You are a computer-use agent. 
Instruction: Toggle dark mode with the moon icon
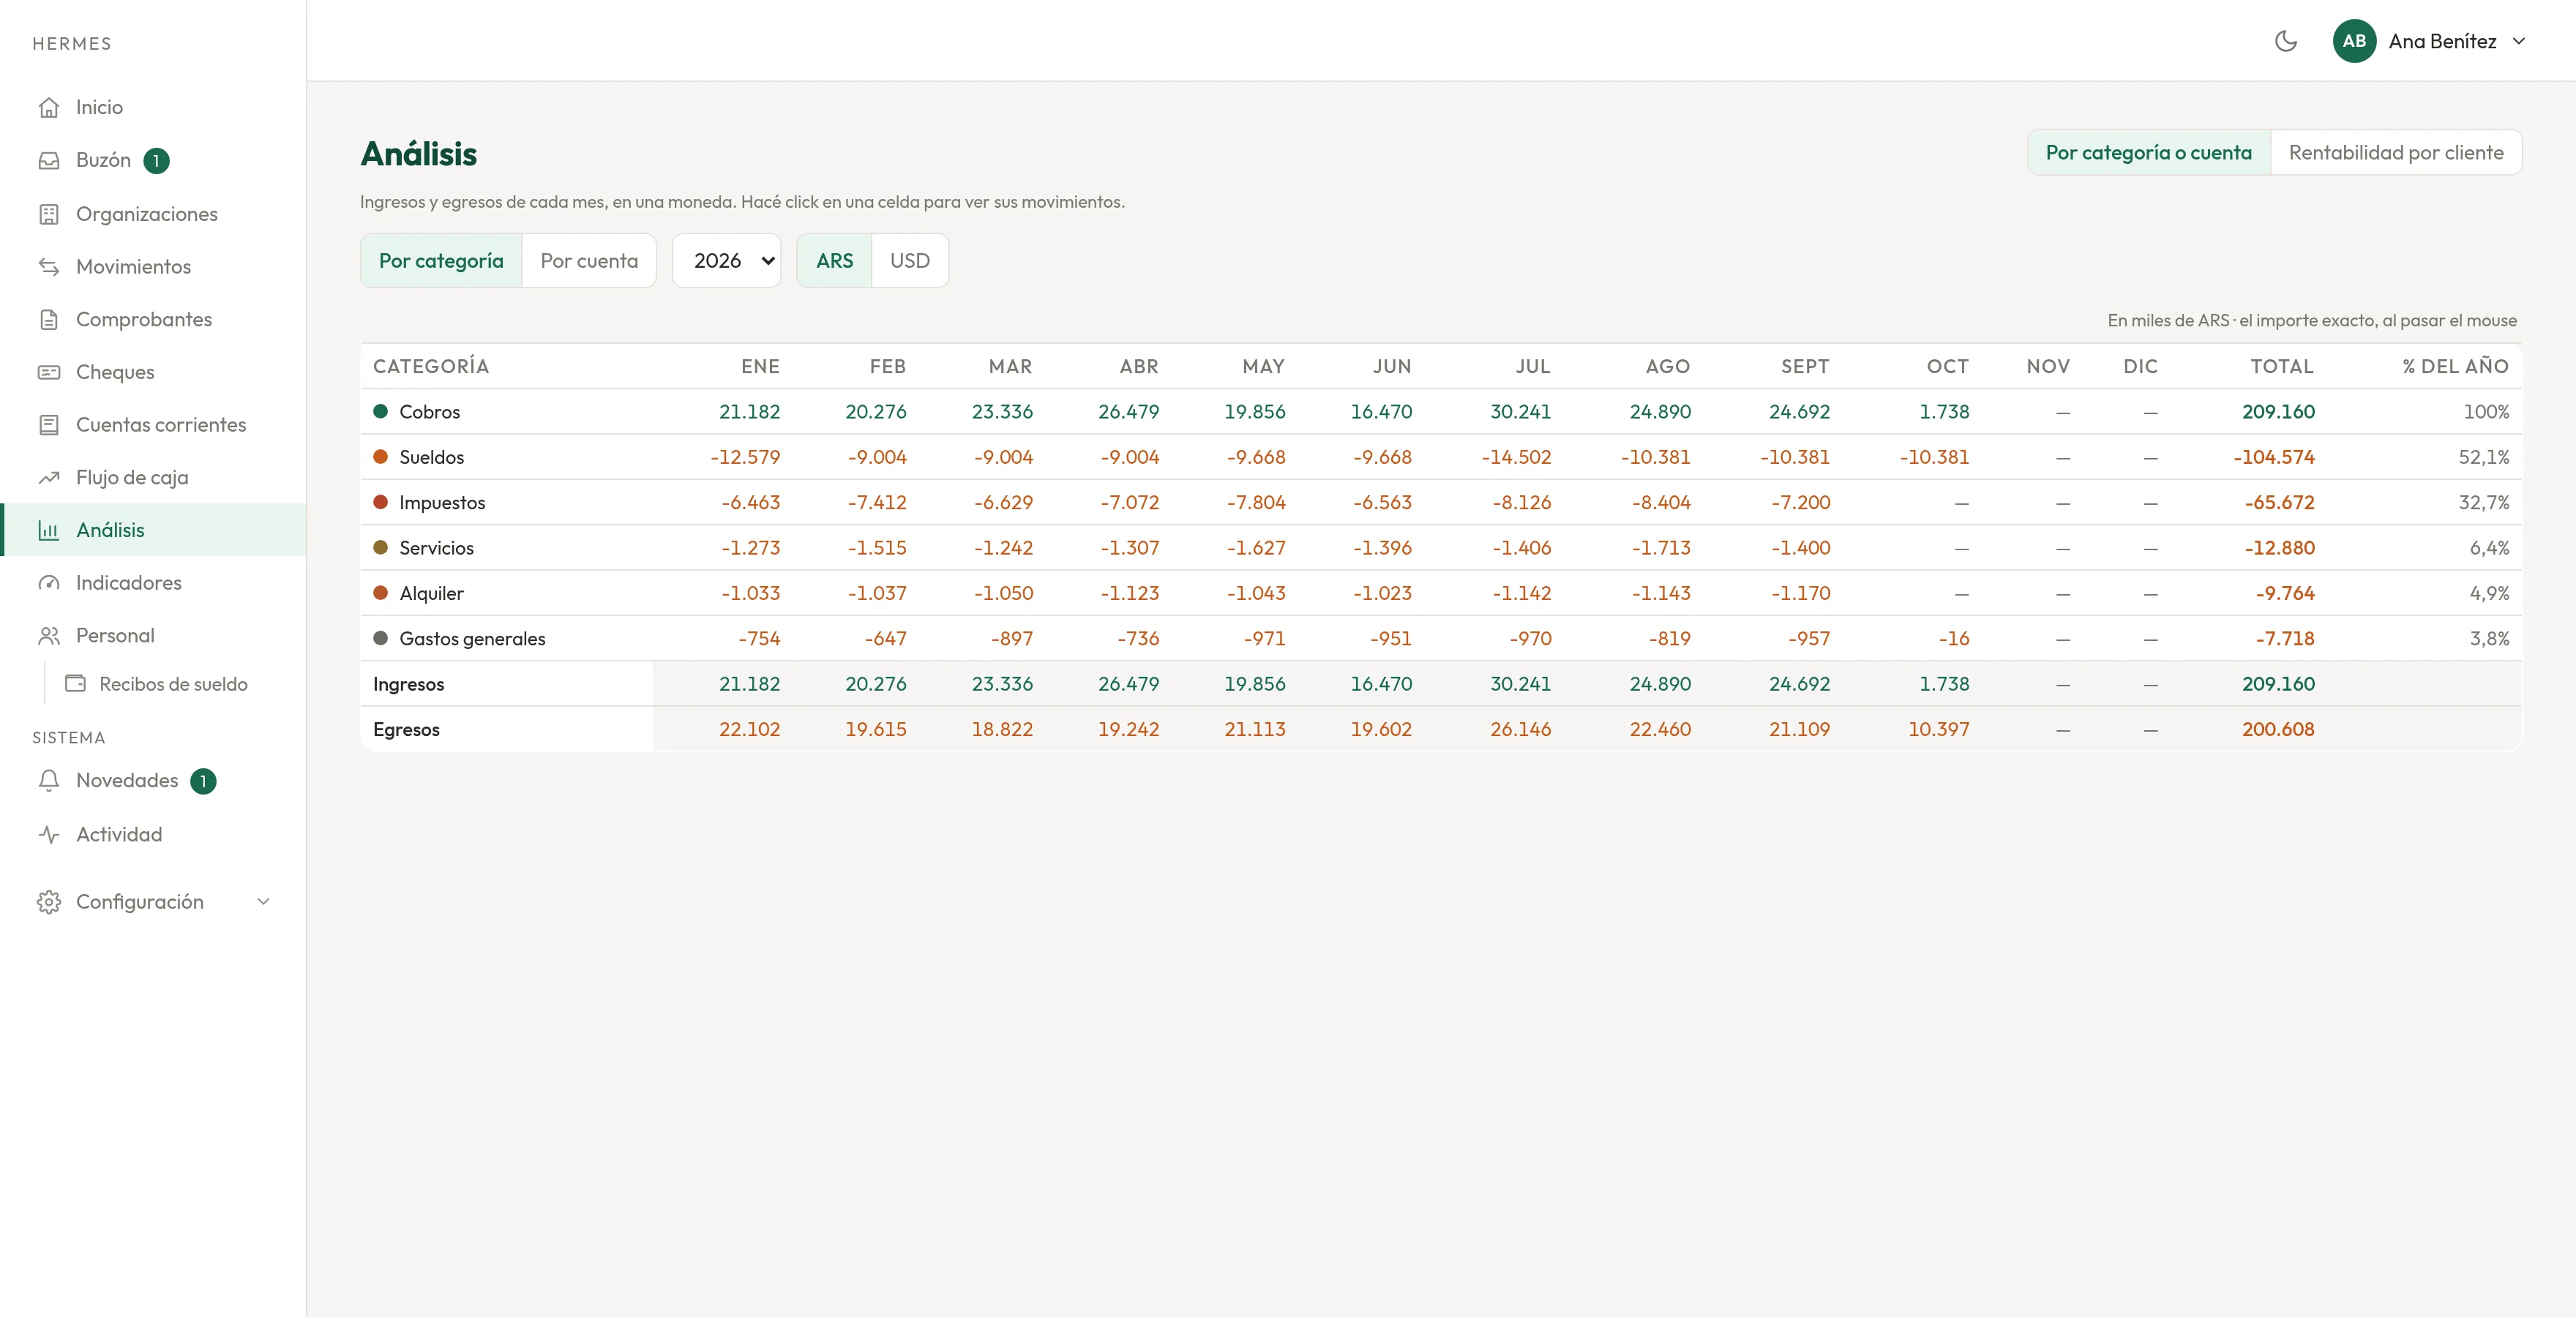2285,41
